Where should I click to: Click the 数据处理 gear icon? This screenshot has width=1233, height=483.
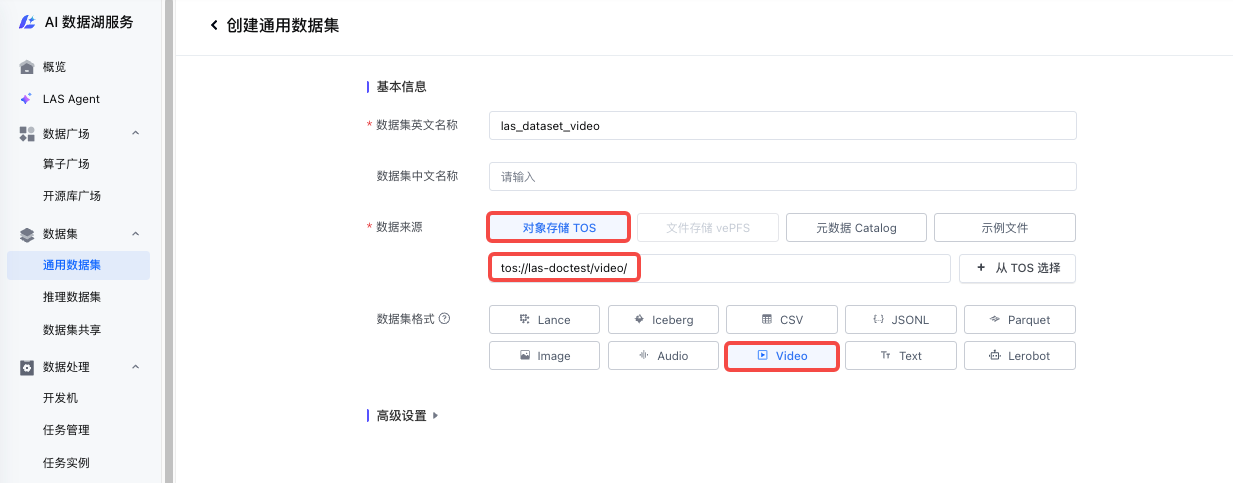pyautogui.click(x=27, y=367)
